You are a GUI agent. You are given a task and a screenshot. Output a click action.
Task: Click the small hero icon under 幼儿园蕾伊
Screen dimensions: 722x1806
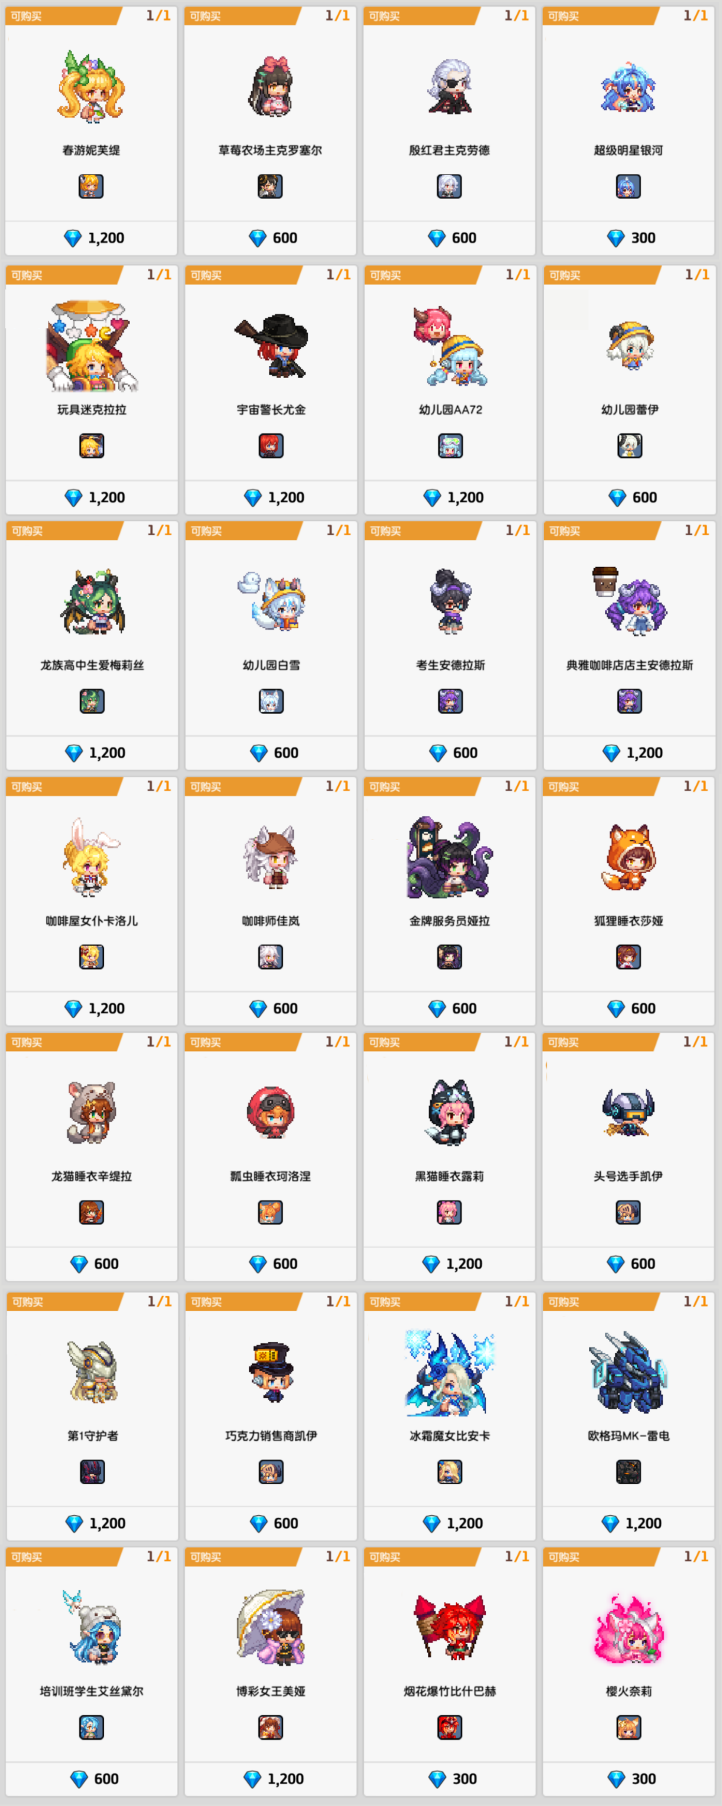point(629,446)
